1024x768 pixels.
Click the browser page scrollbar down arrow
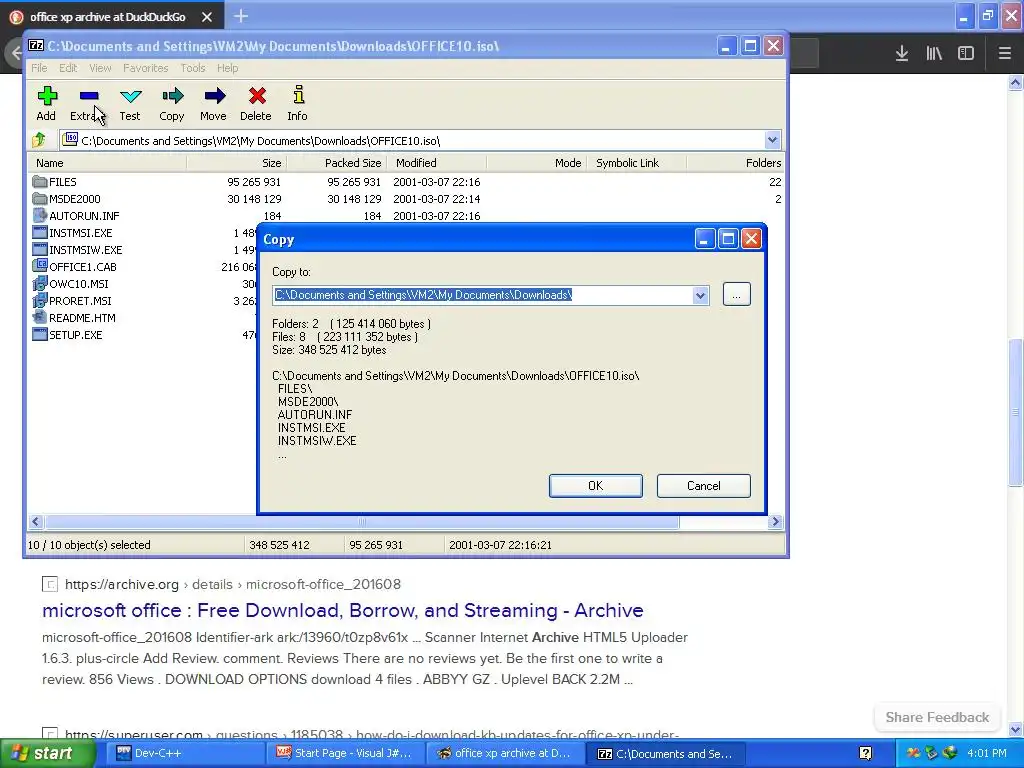pyautogui.click(x=1016, y=730)
